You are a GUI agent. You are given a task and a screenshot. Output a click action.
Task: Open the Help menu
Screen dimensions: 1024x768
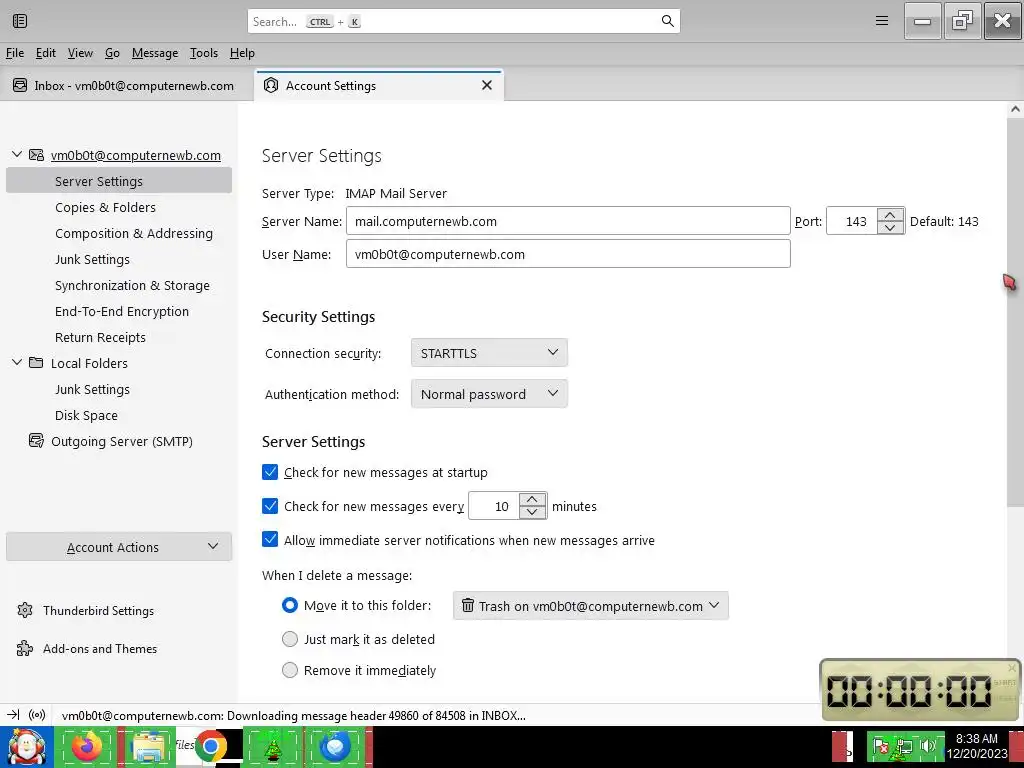coord(242,53)
